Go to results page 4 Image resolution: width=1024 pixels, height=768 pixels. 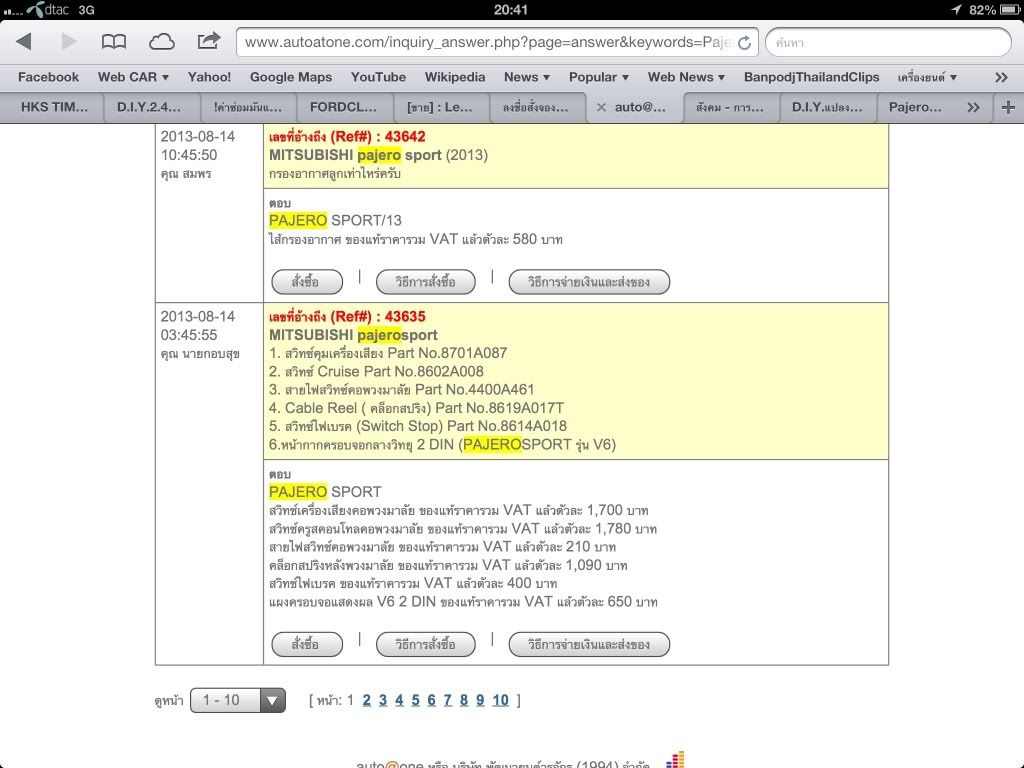(x=399, y=700)
